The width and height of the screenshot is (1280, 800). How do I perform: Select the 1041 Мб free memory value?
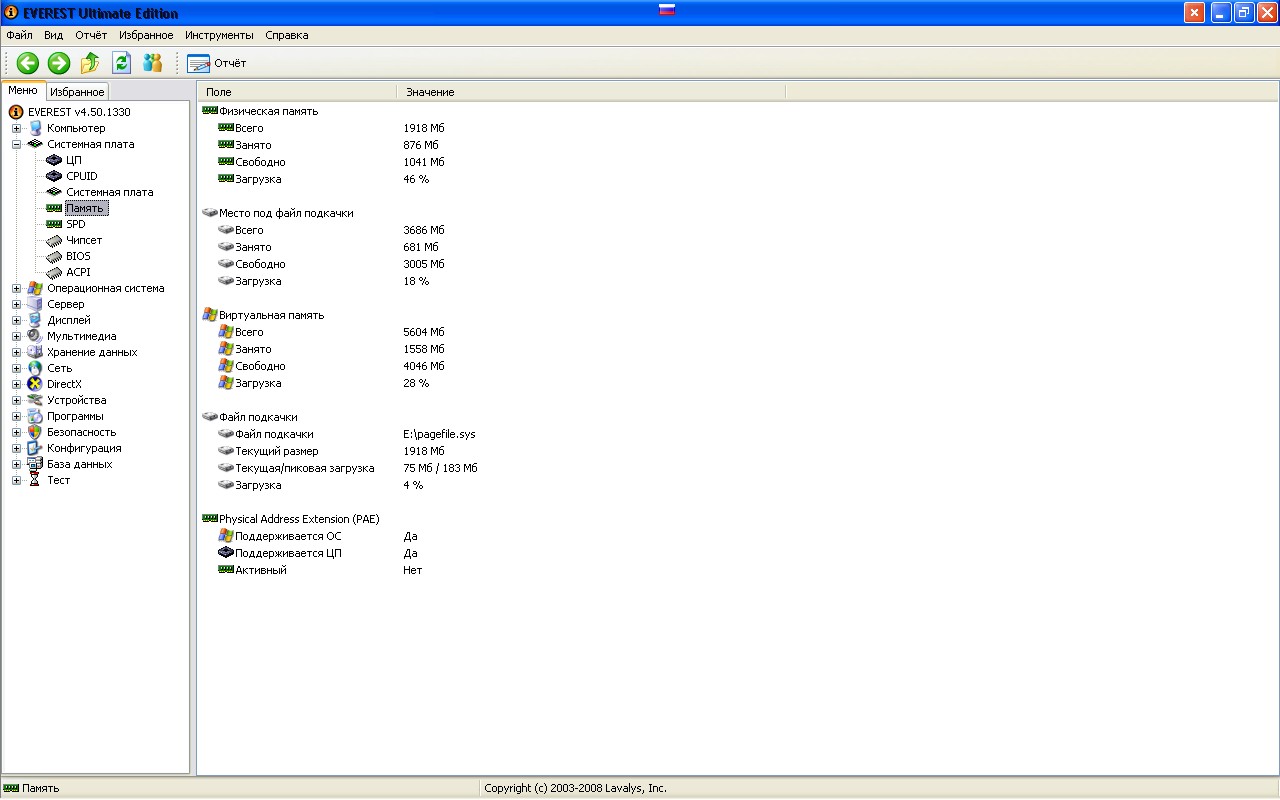[x=424, y=162]
